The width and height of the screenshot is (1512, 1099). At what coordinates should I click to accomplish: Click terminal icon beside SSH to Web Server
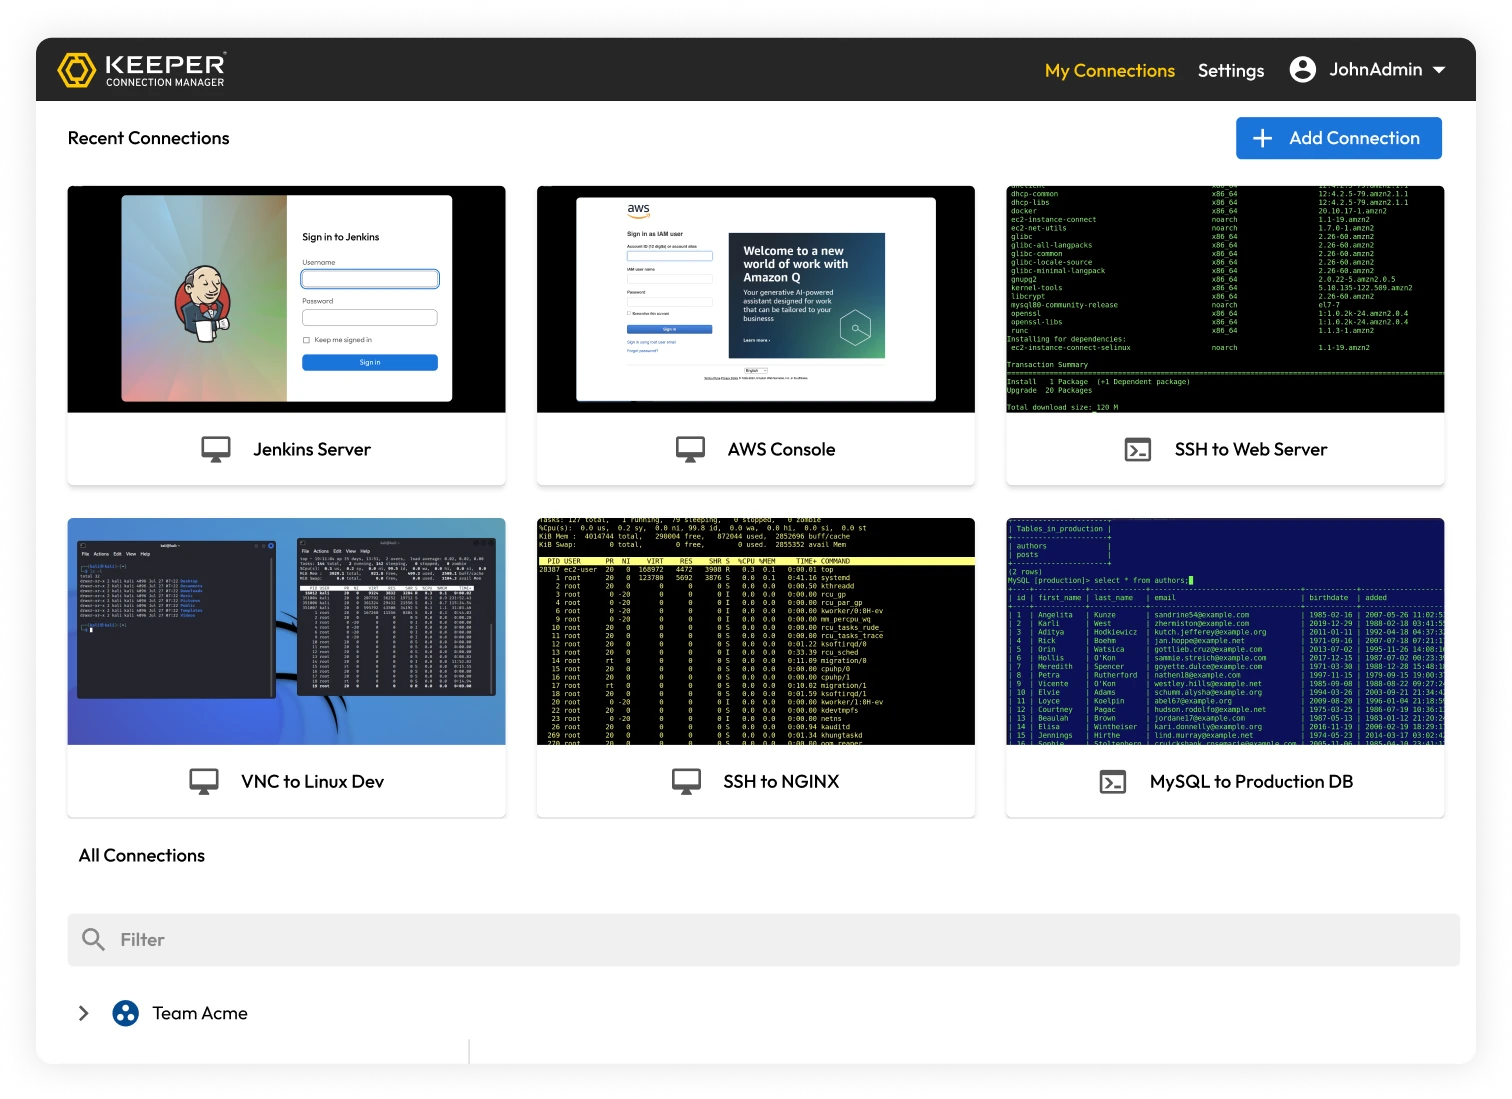click(1138, 450)
